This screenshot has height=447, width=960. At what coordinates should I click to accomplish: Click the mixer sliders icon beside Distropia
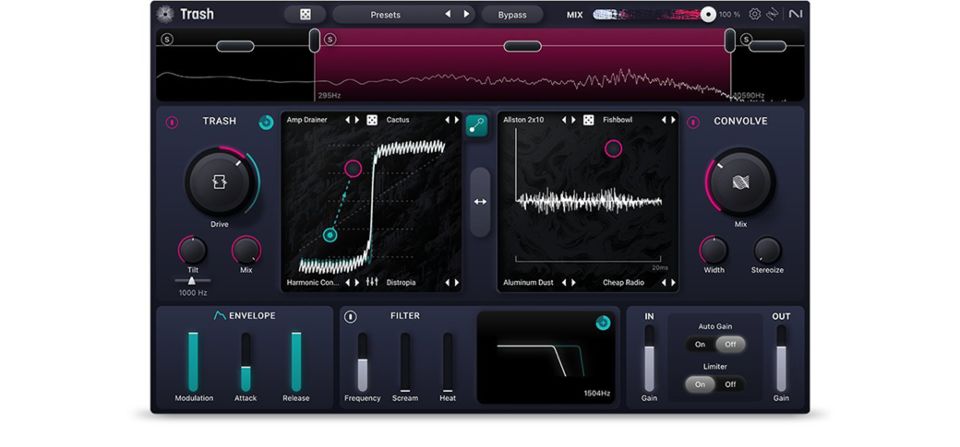tap(372, 283)
